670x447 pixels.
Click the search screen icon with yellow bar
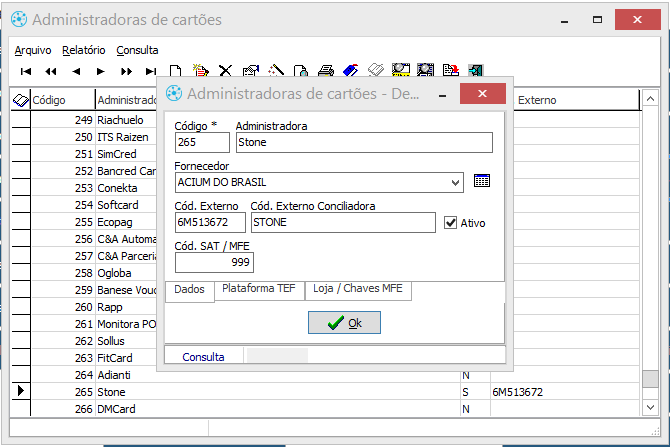[401, 70]
